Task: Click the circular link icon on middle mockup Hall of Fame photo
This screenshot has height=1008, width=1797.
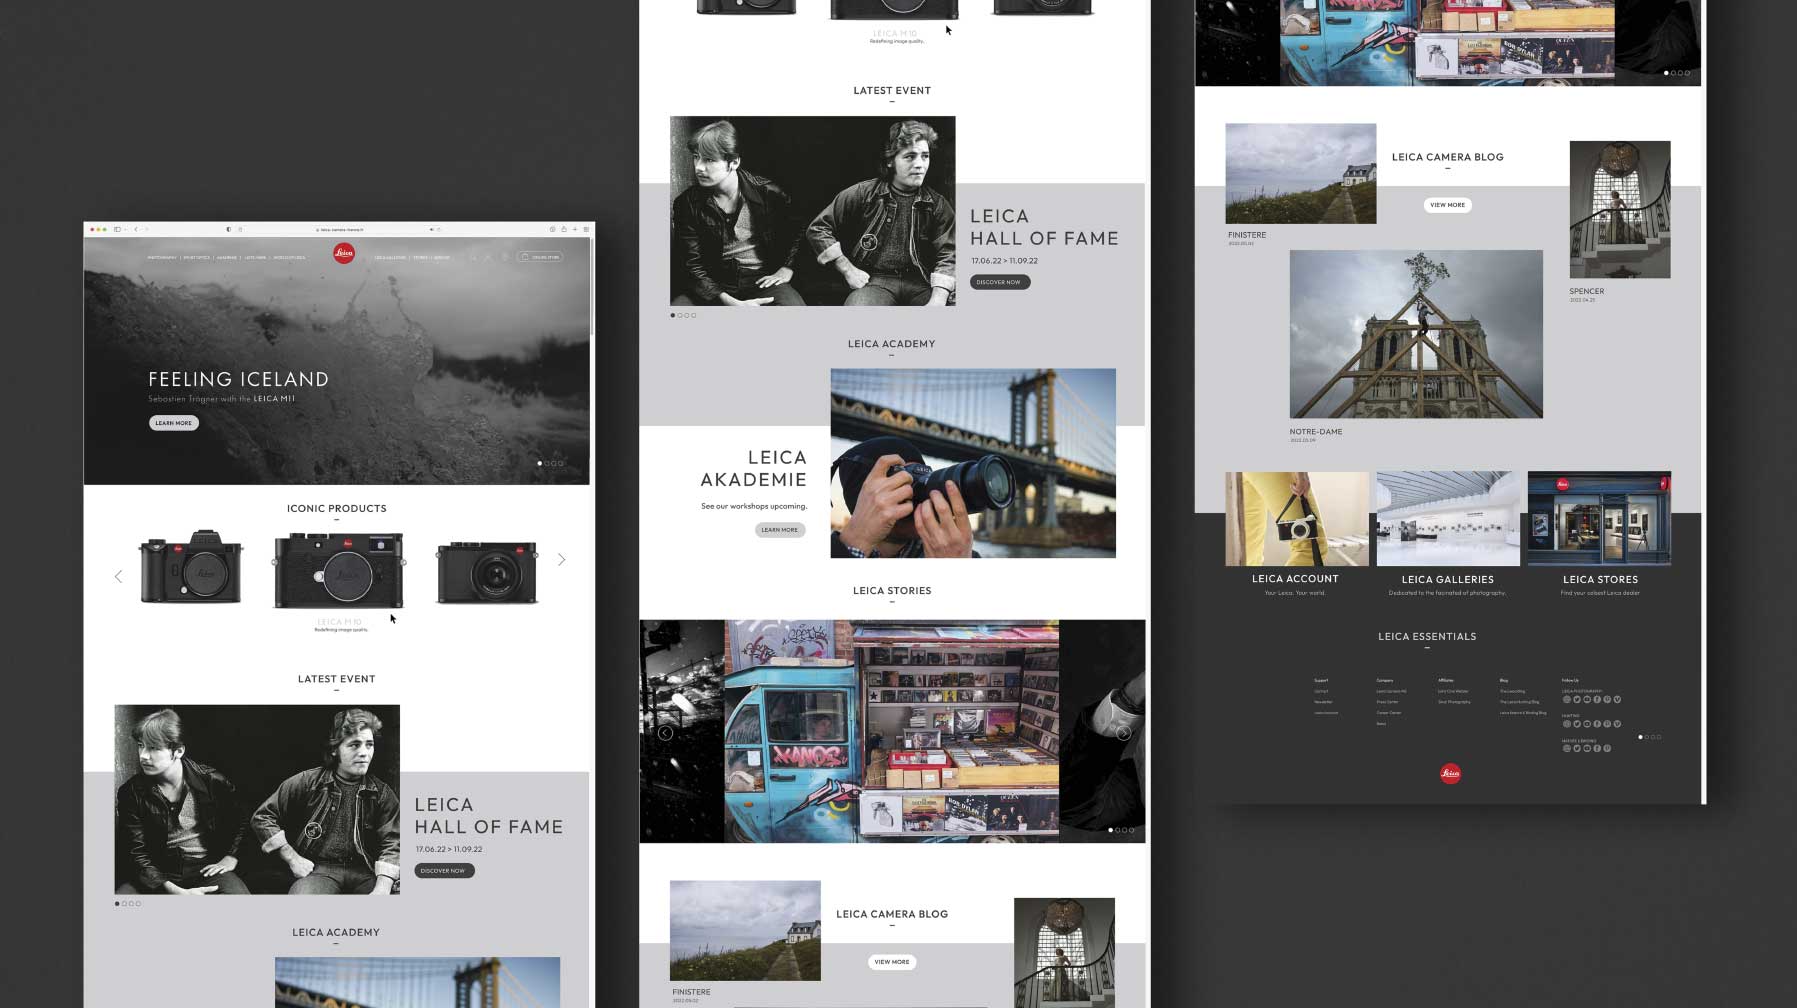Action: [x=868, y=241]
